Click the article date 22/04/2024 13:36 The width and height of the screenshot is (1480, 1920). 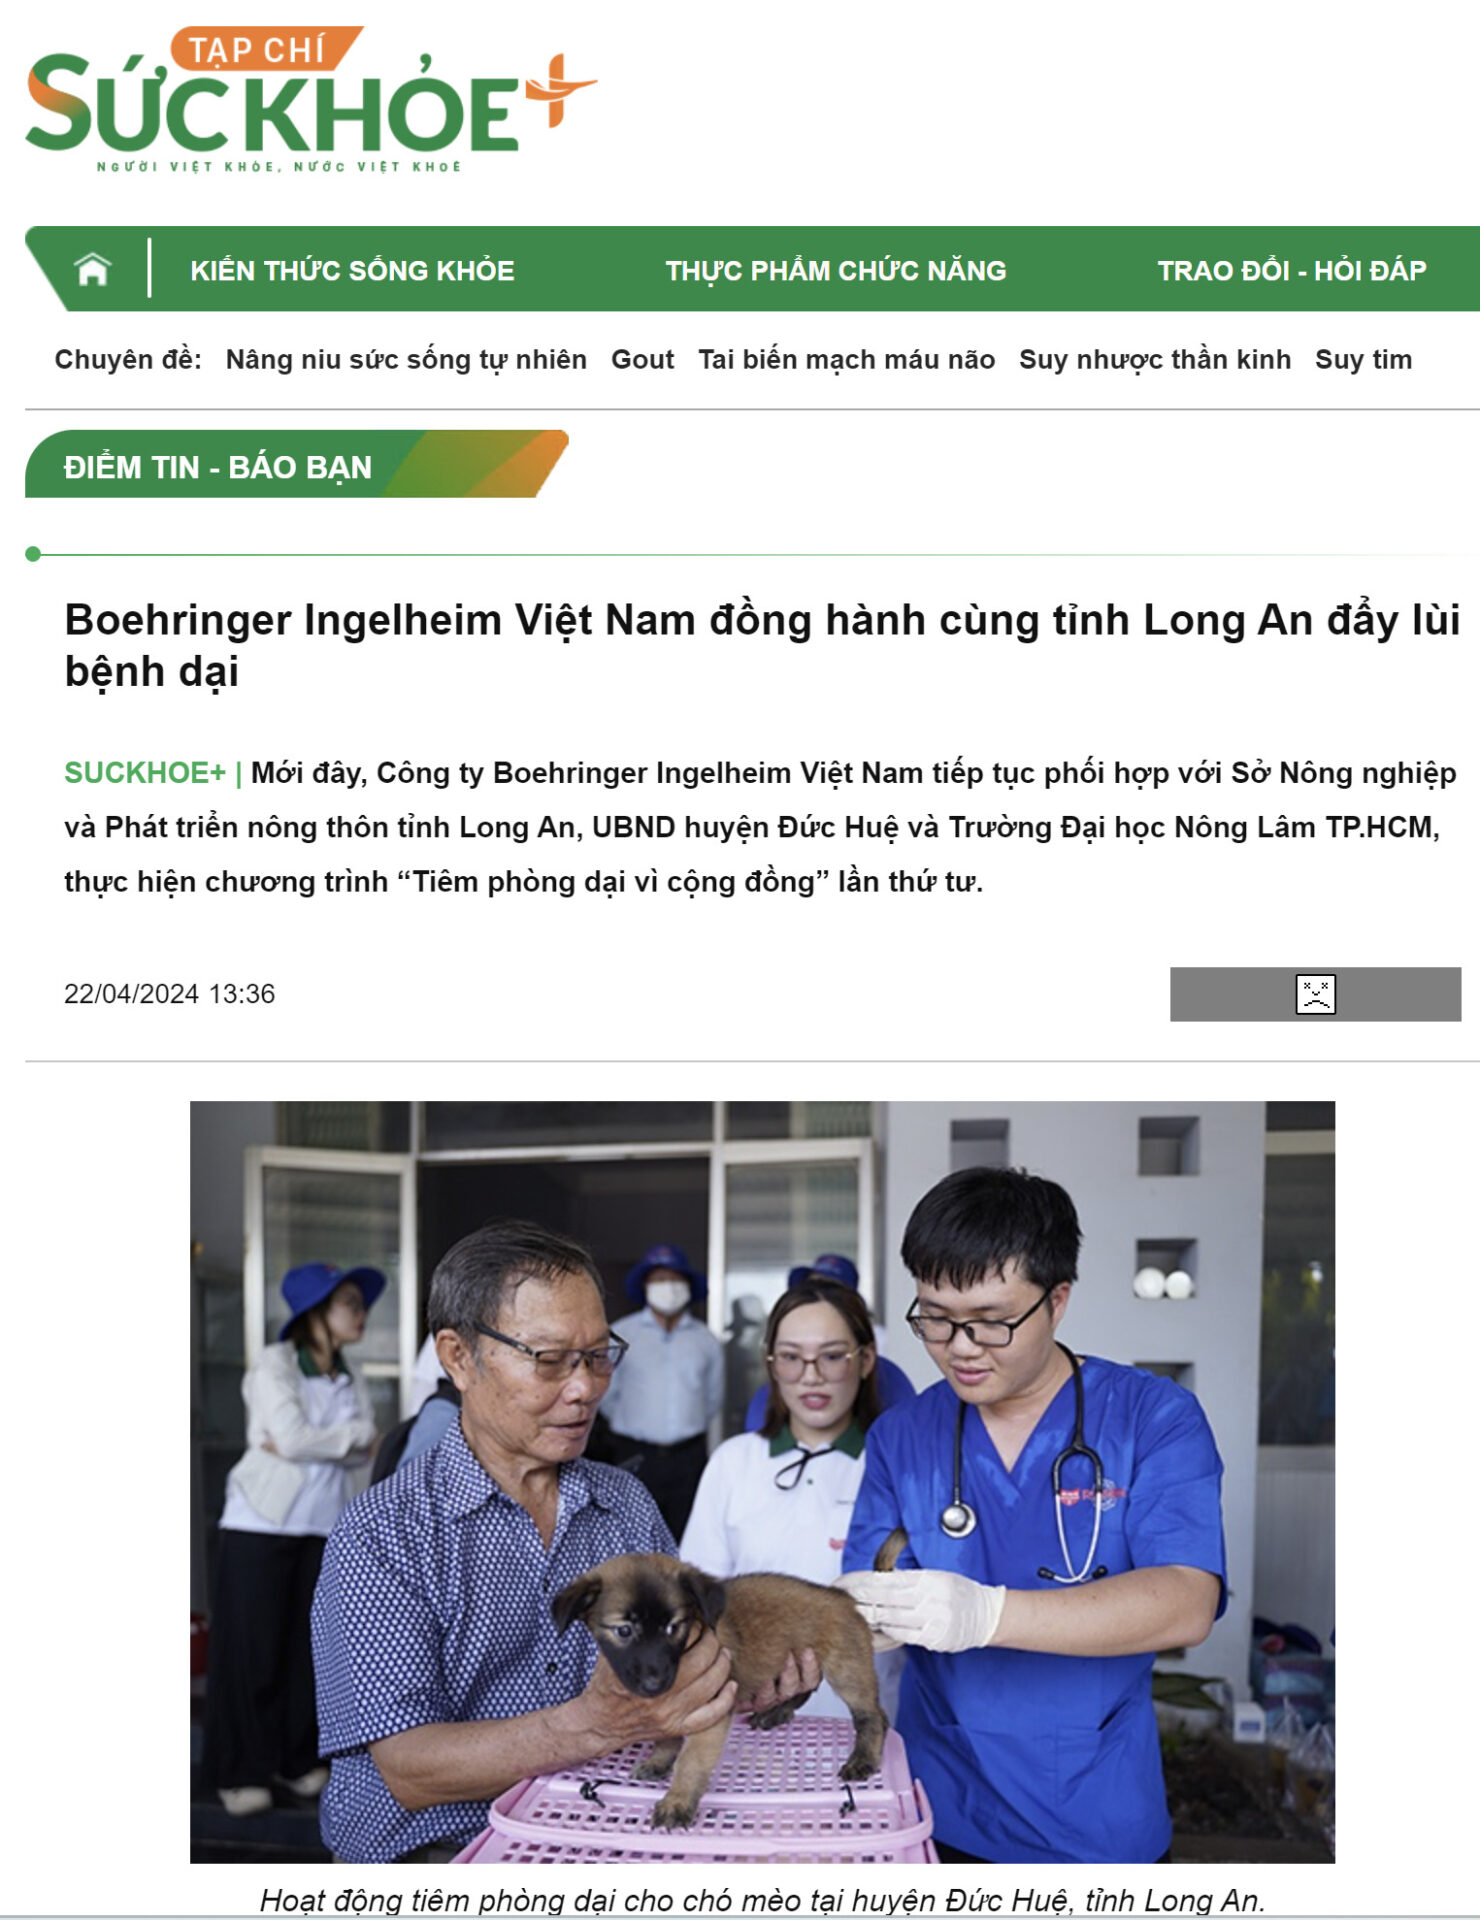pyautogui.click(x=169, y=994)
